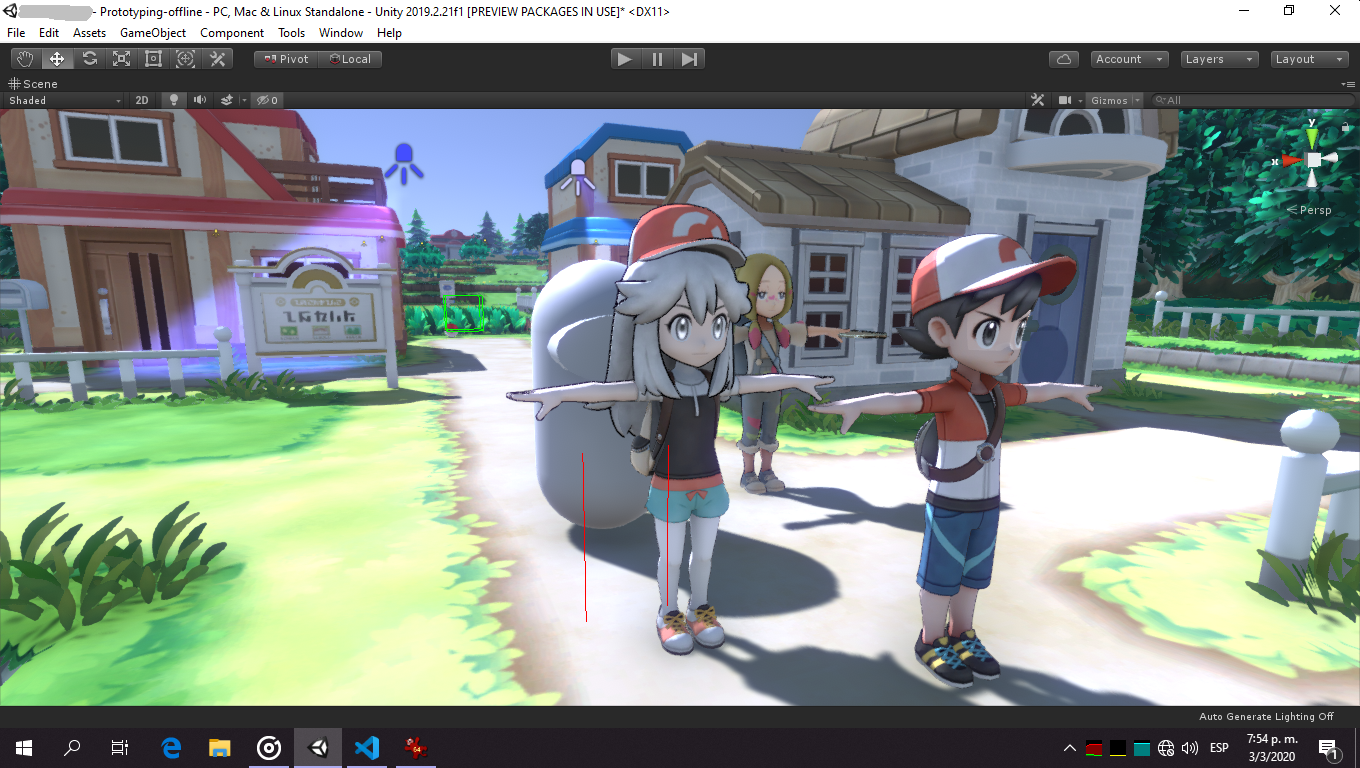Select the Scale tool

(x=121, y=59)
